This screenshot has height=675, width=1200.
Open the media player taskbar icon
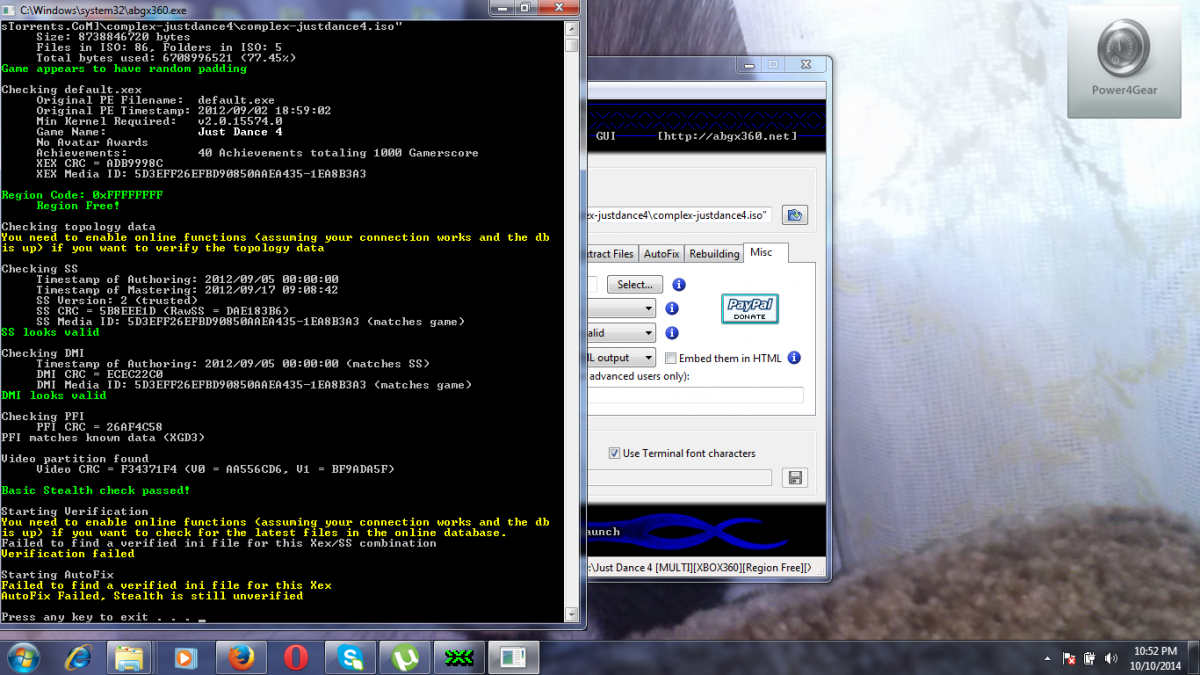186,657
